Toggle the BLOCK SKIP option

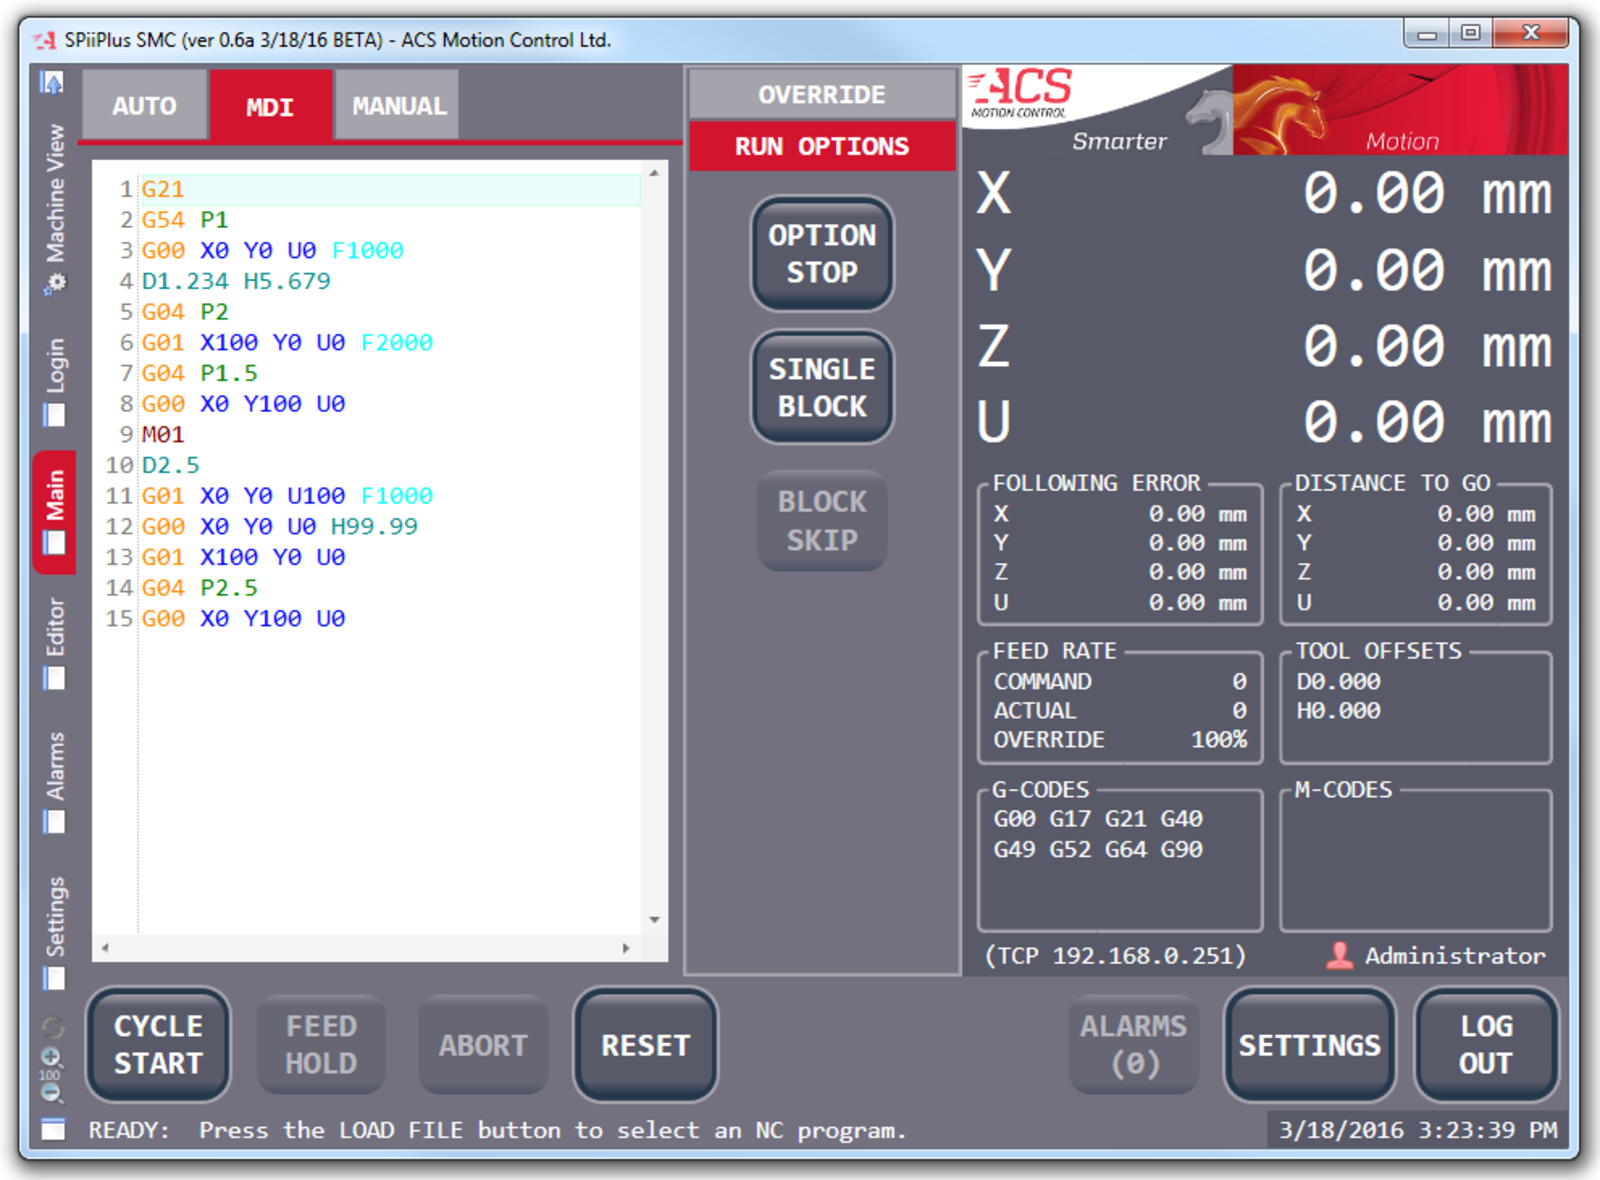822,521
